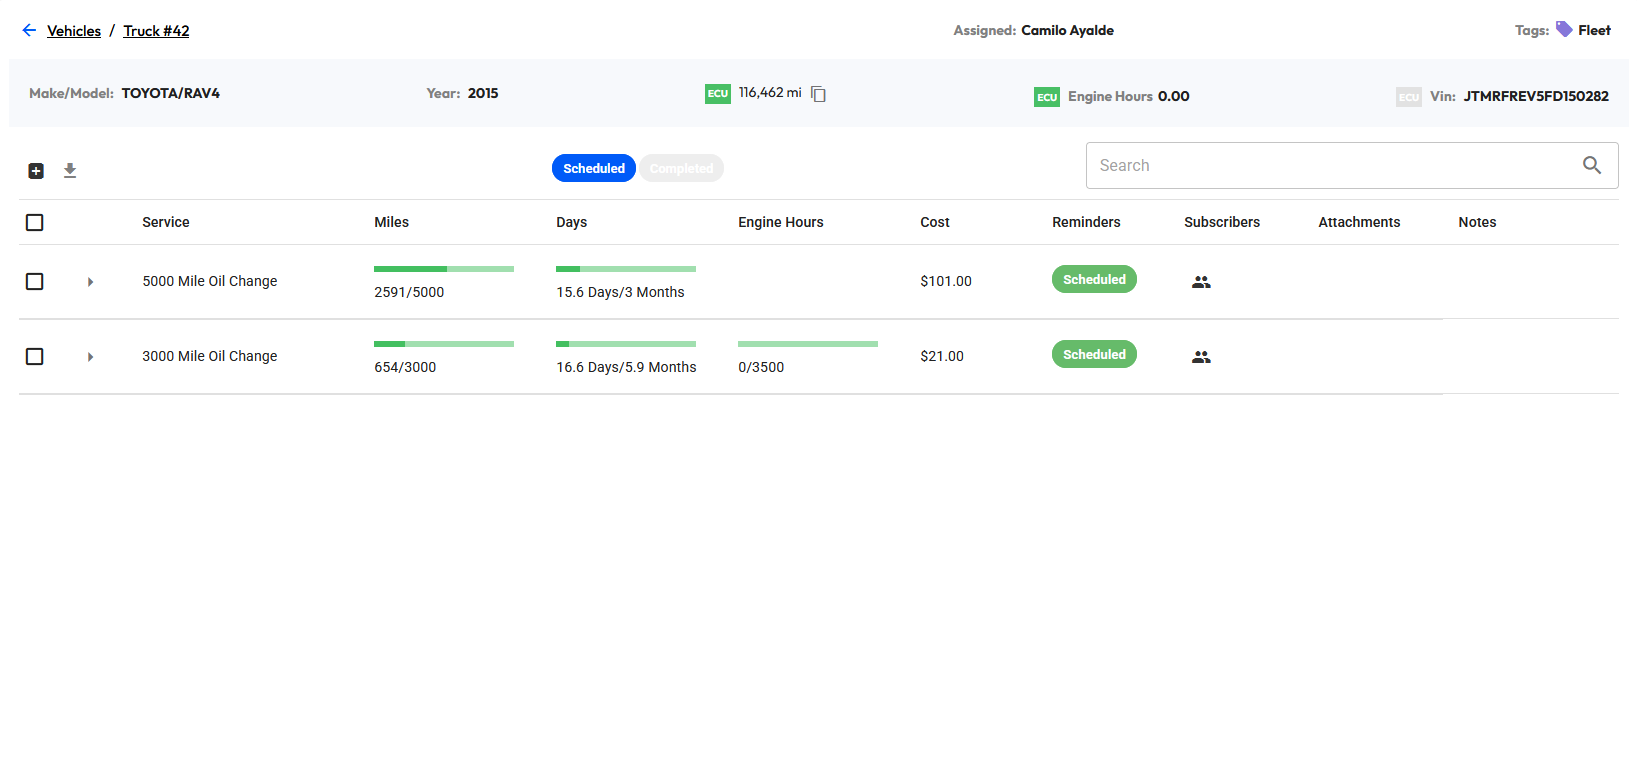Select the 5000 Mile Oil Change checkbox
The width and height of the screenshot is (1637, 771).
click(34, 281)
